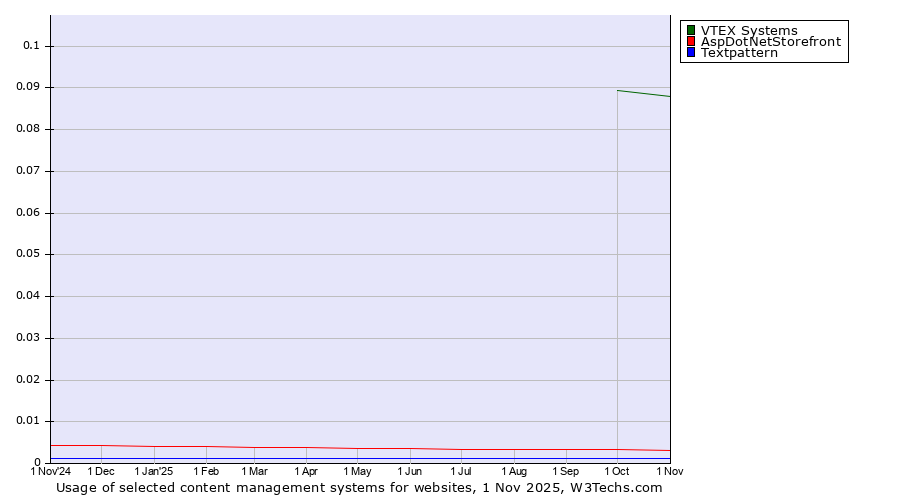Click the 1 Jul x-axis label
This screenshot has width=900, height=500.
click(x=461, y=471)
